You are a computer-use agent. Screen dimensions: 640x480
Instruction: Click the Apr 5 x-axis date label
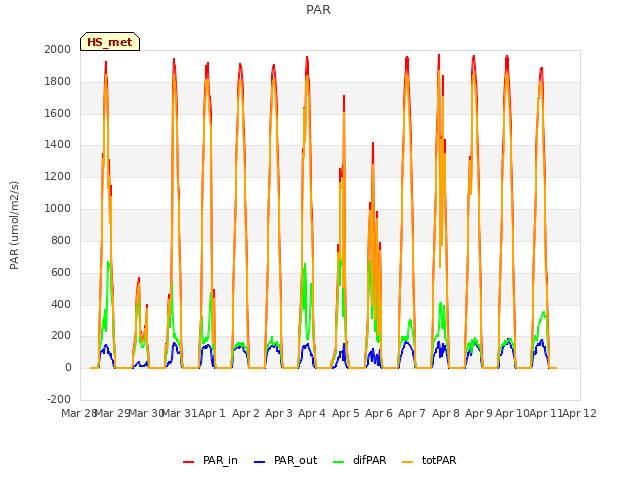point(346,413)
